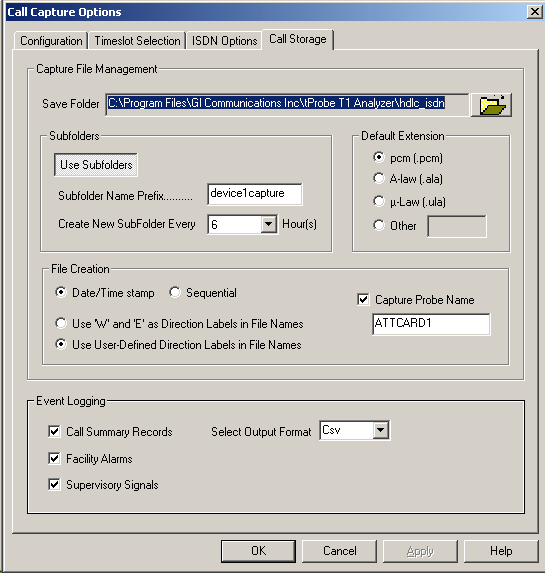Select the pcm (.pcm) extension option
The image size is (545, 573).
coord(379,158)
